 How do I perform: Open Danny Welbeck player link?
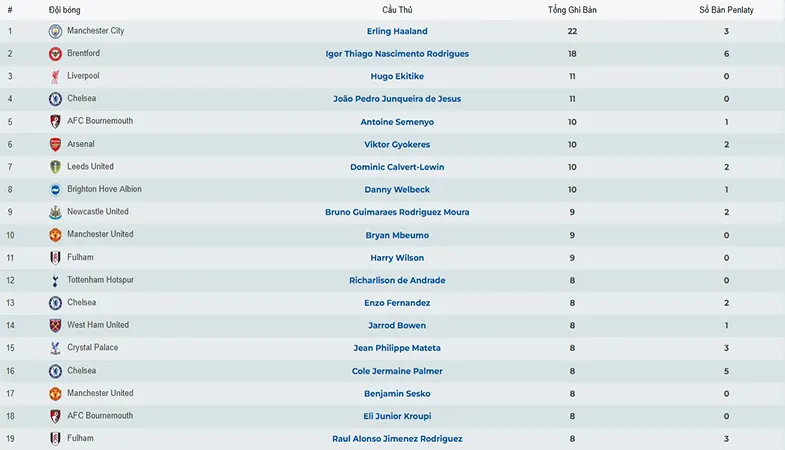397,189
